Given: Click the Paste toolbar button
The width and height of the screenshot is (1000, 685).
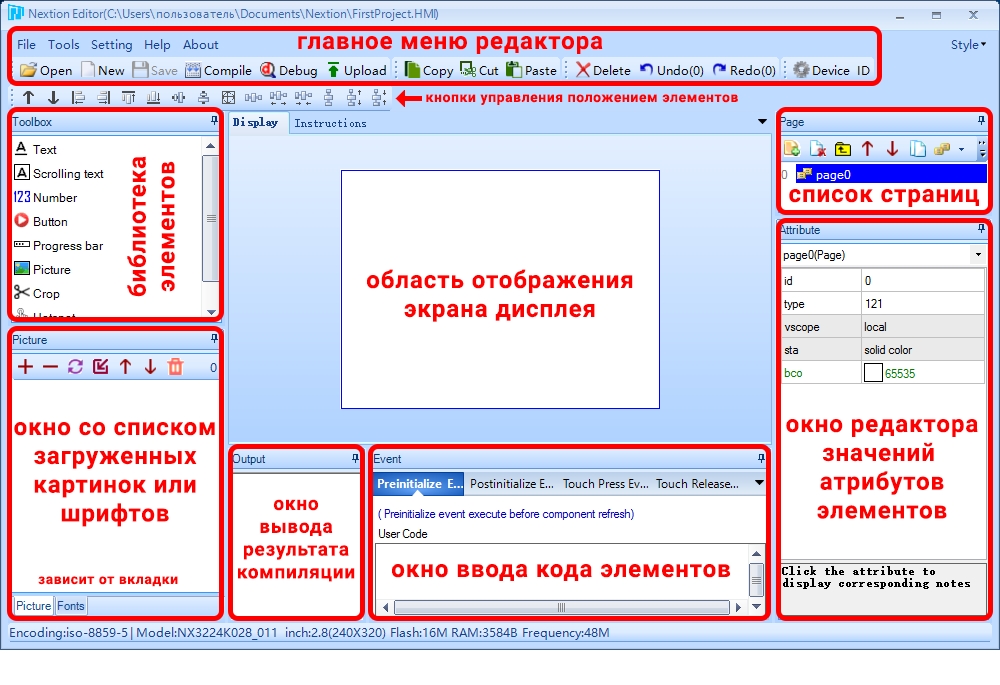Looking at the screenshot, I should coord(531,70).
